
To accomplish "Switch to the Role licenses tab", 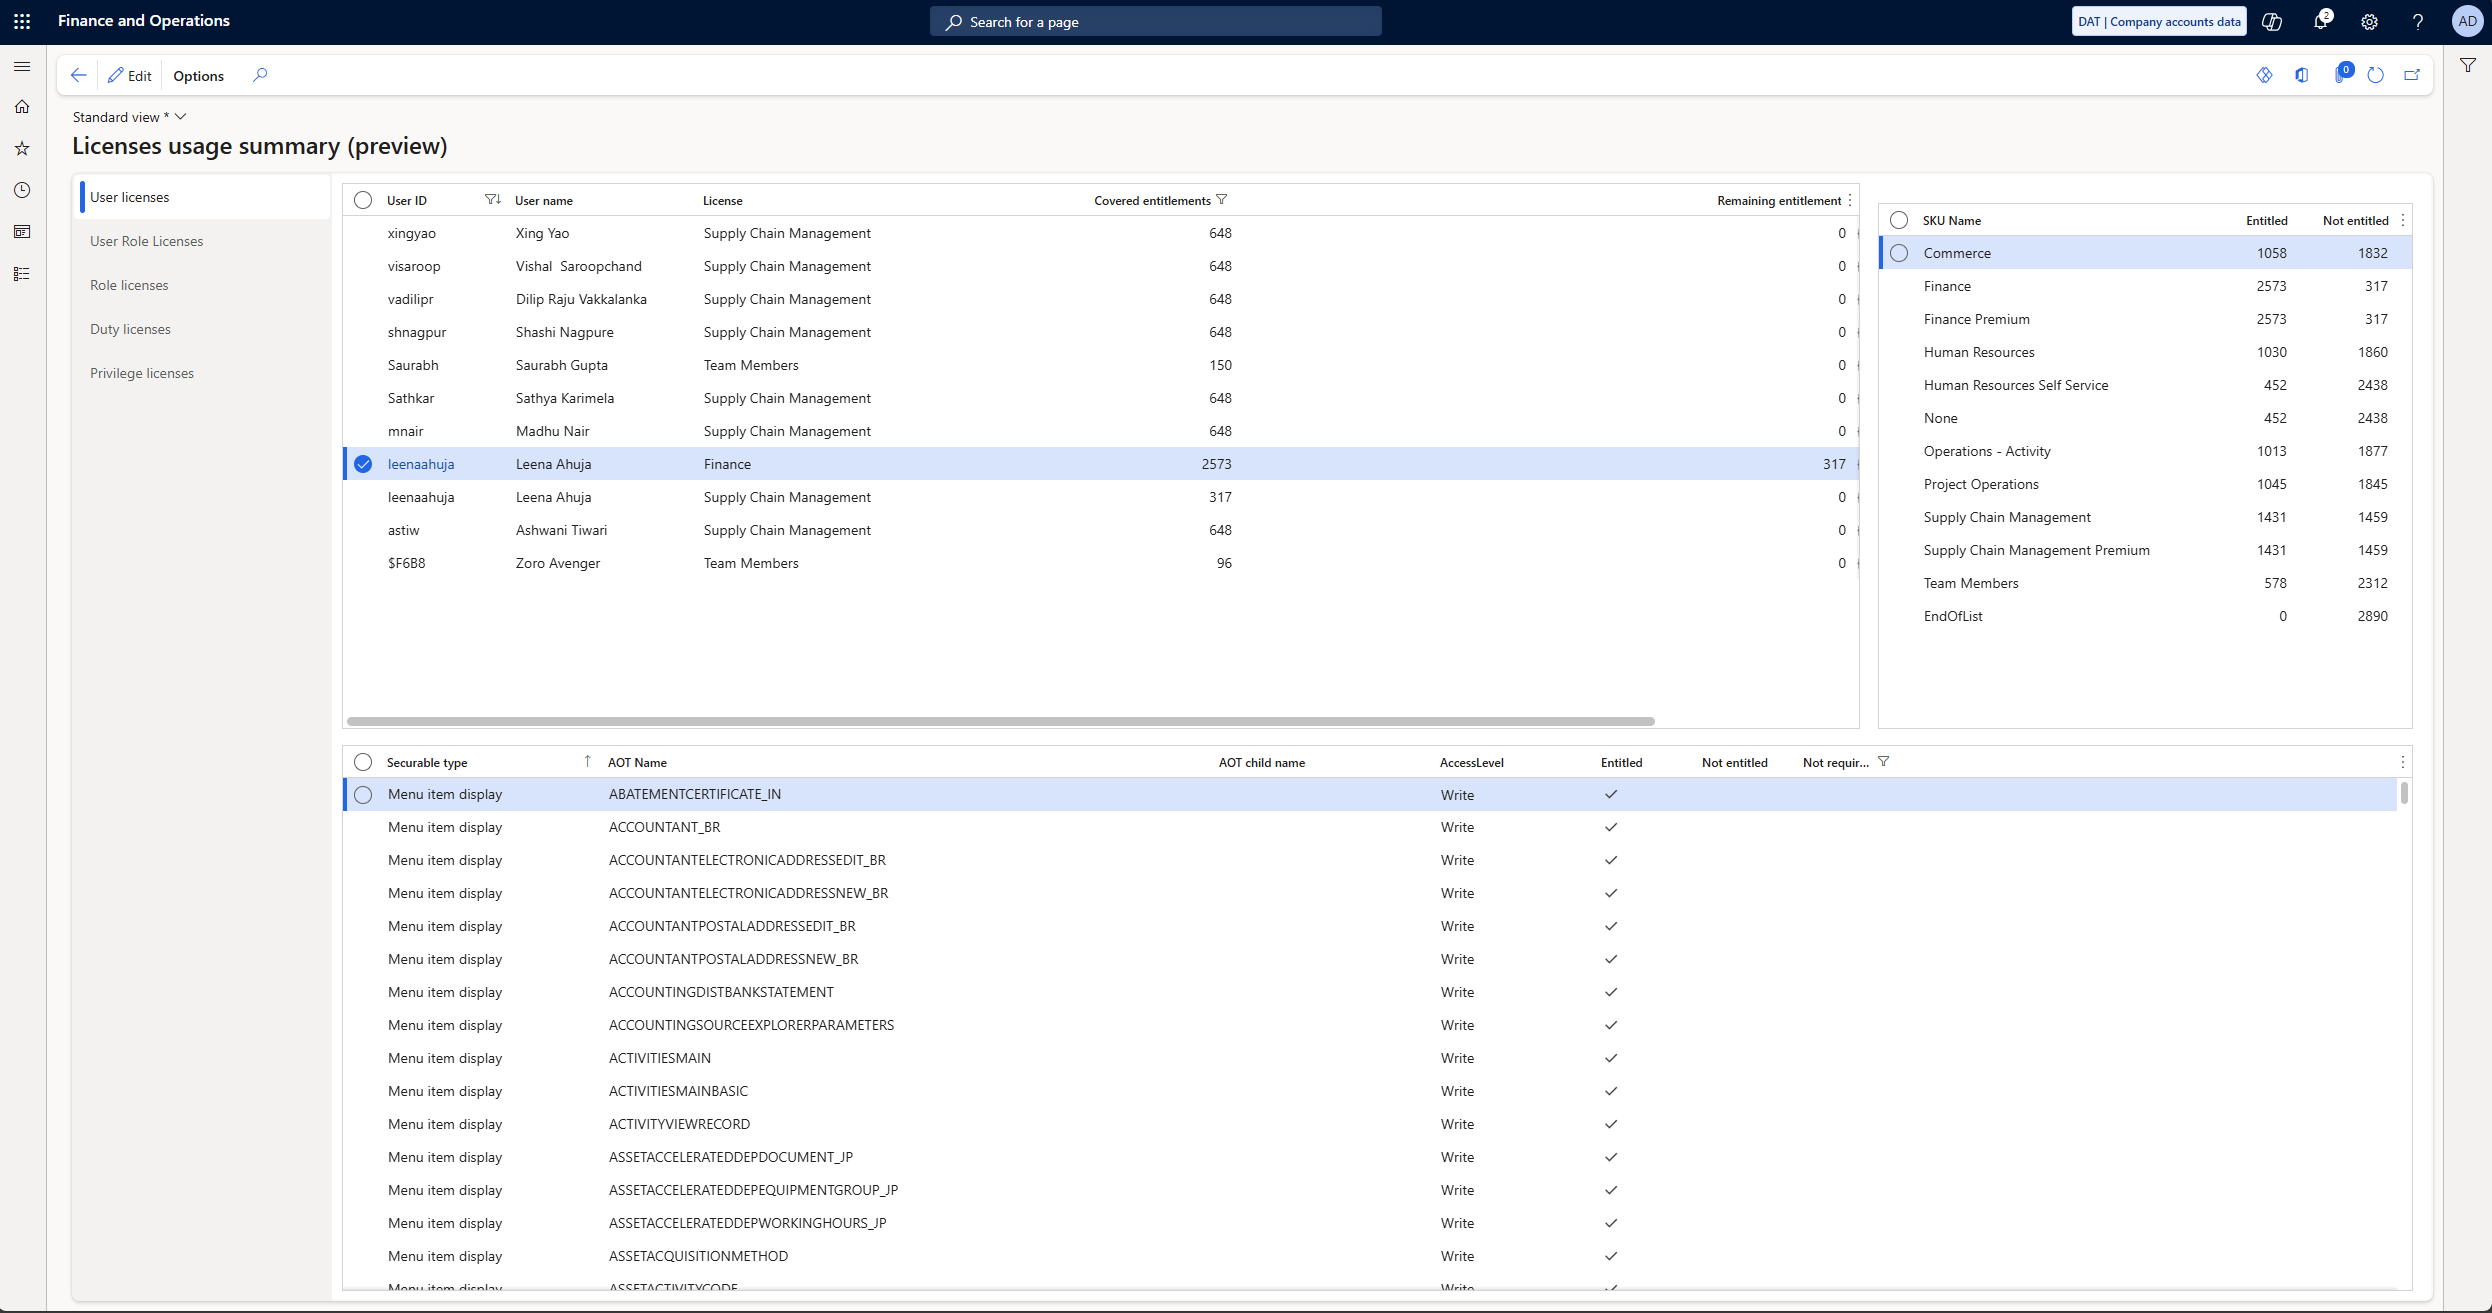I will point(129,285).
